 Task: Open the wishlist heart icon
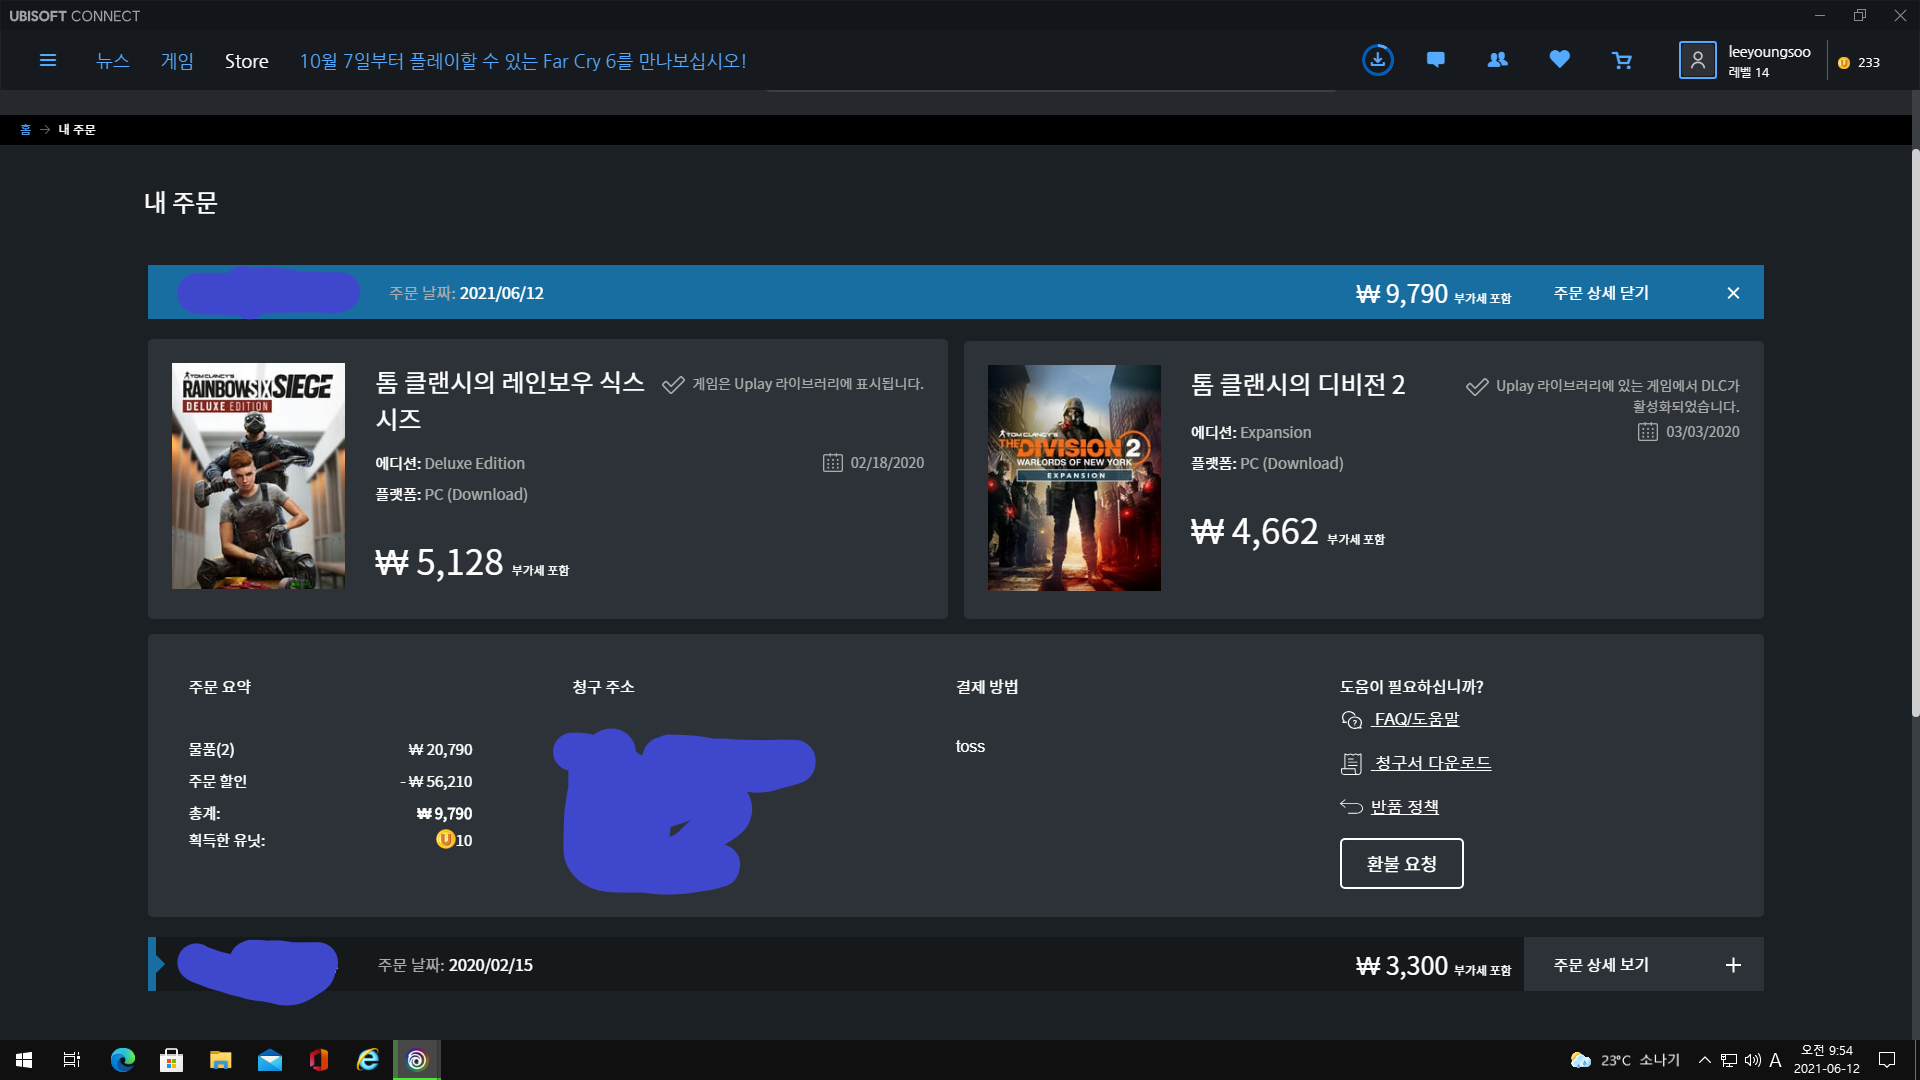(x=1559, y=60)
